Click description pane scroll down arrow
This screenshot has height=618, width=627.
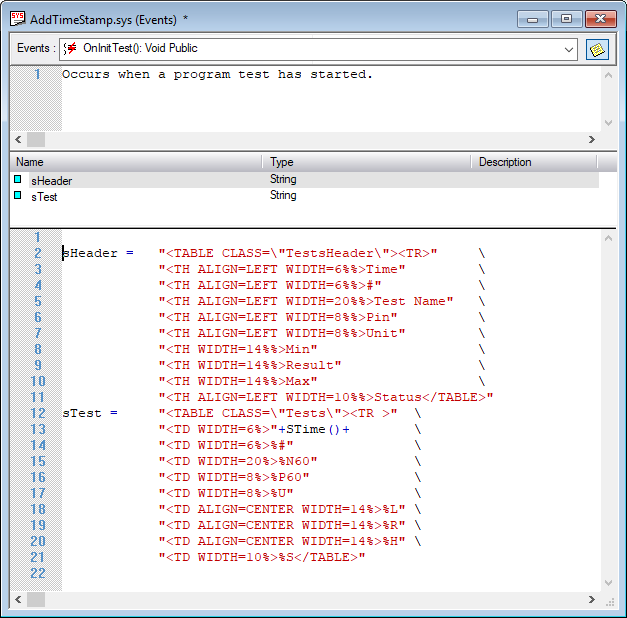(x=608, y=123)
